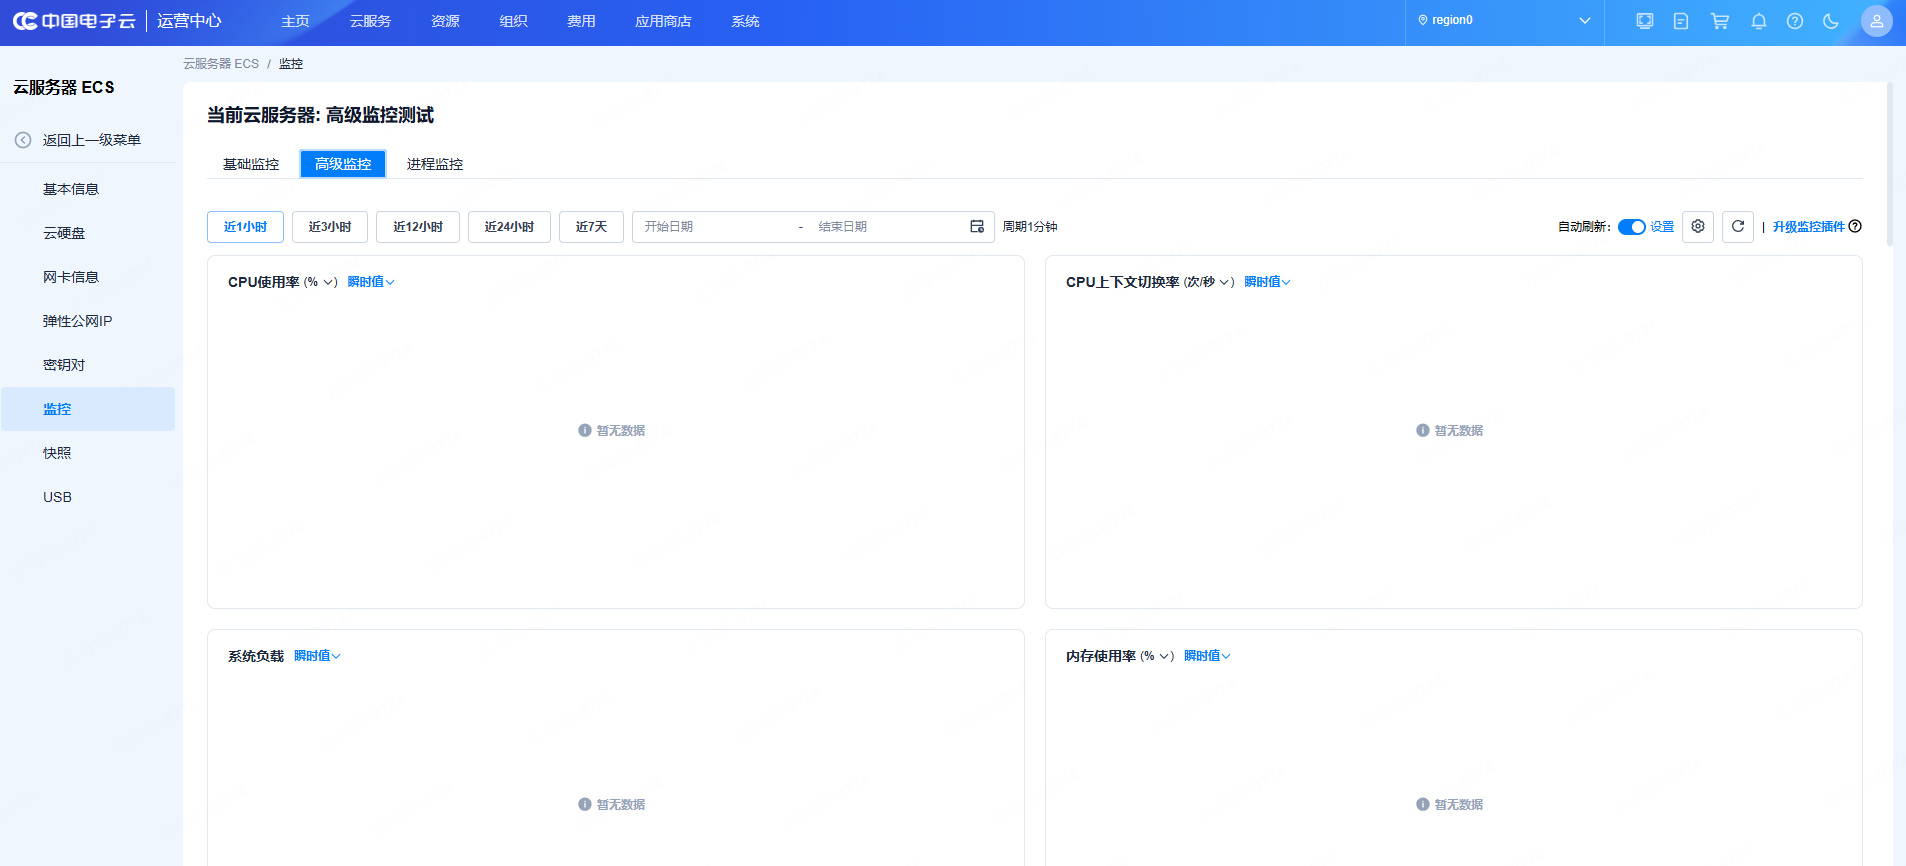
Task: Open the console monitor icon in header
Action: click(1644, 21)
